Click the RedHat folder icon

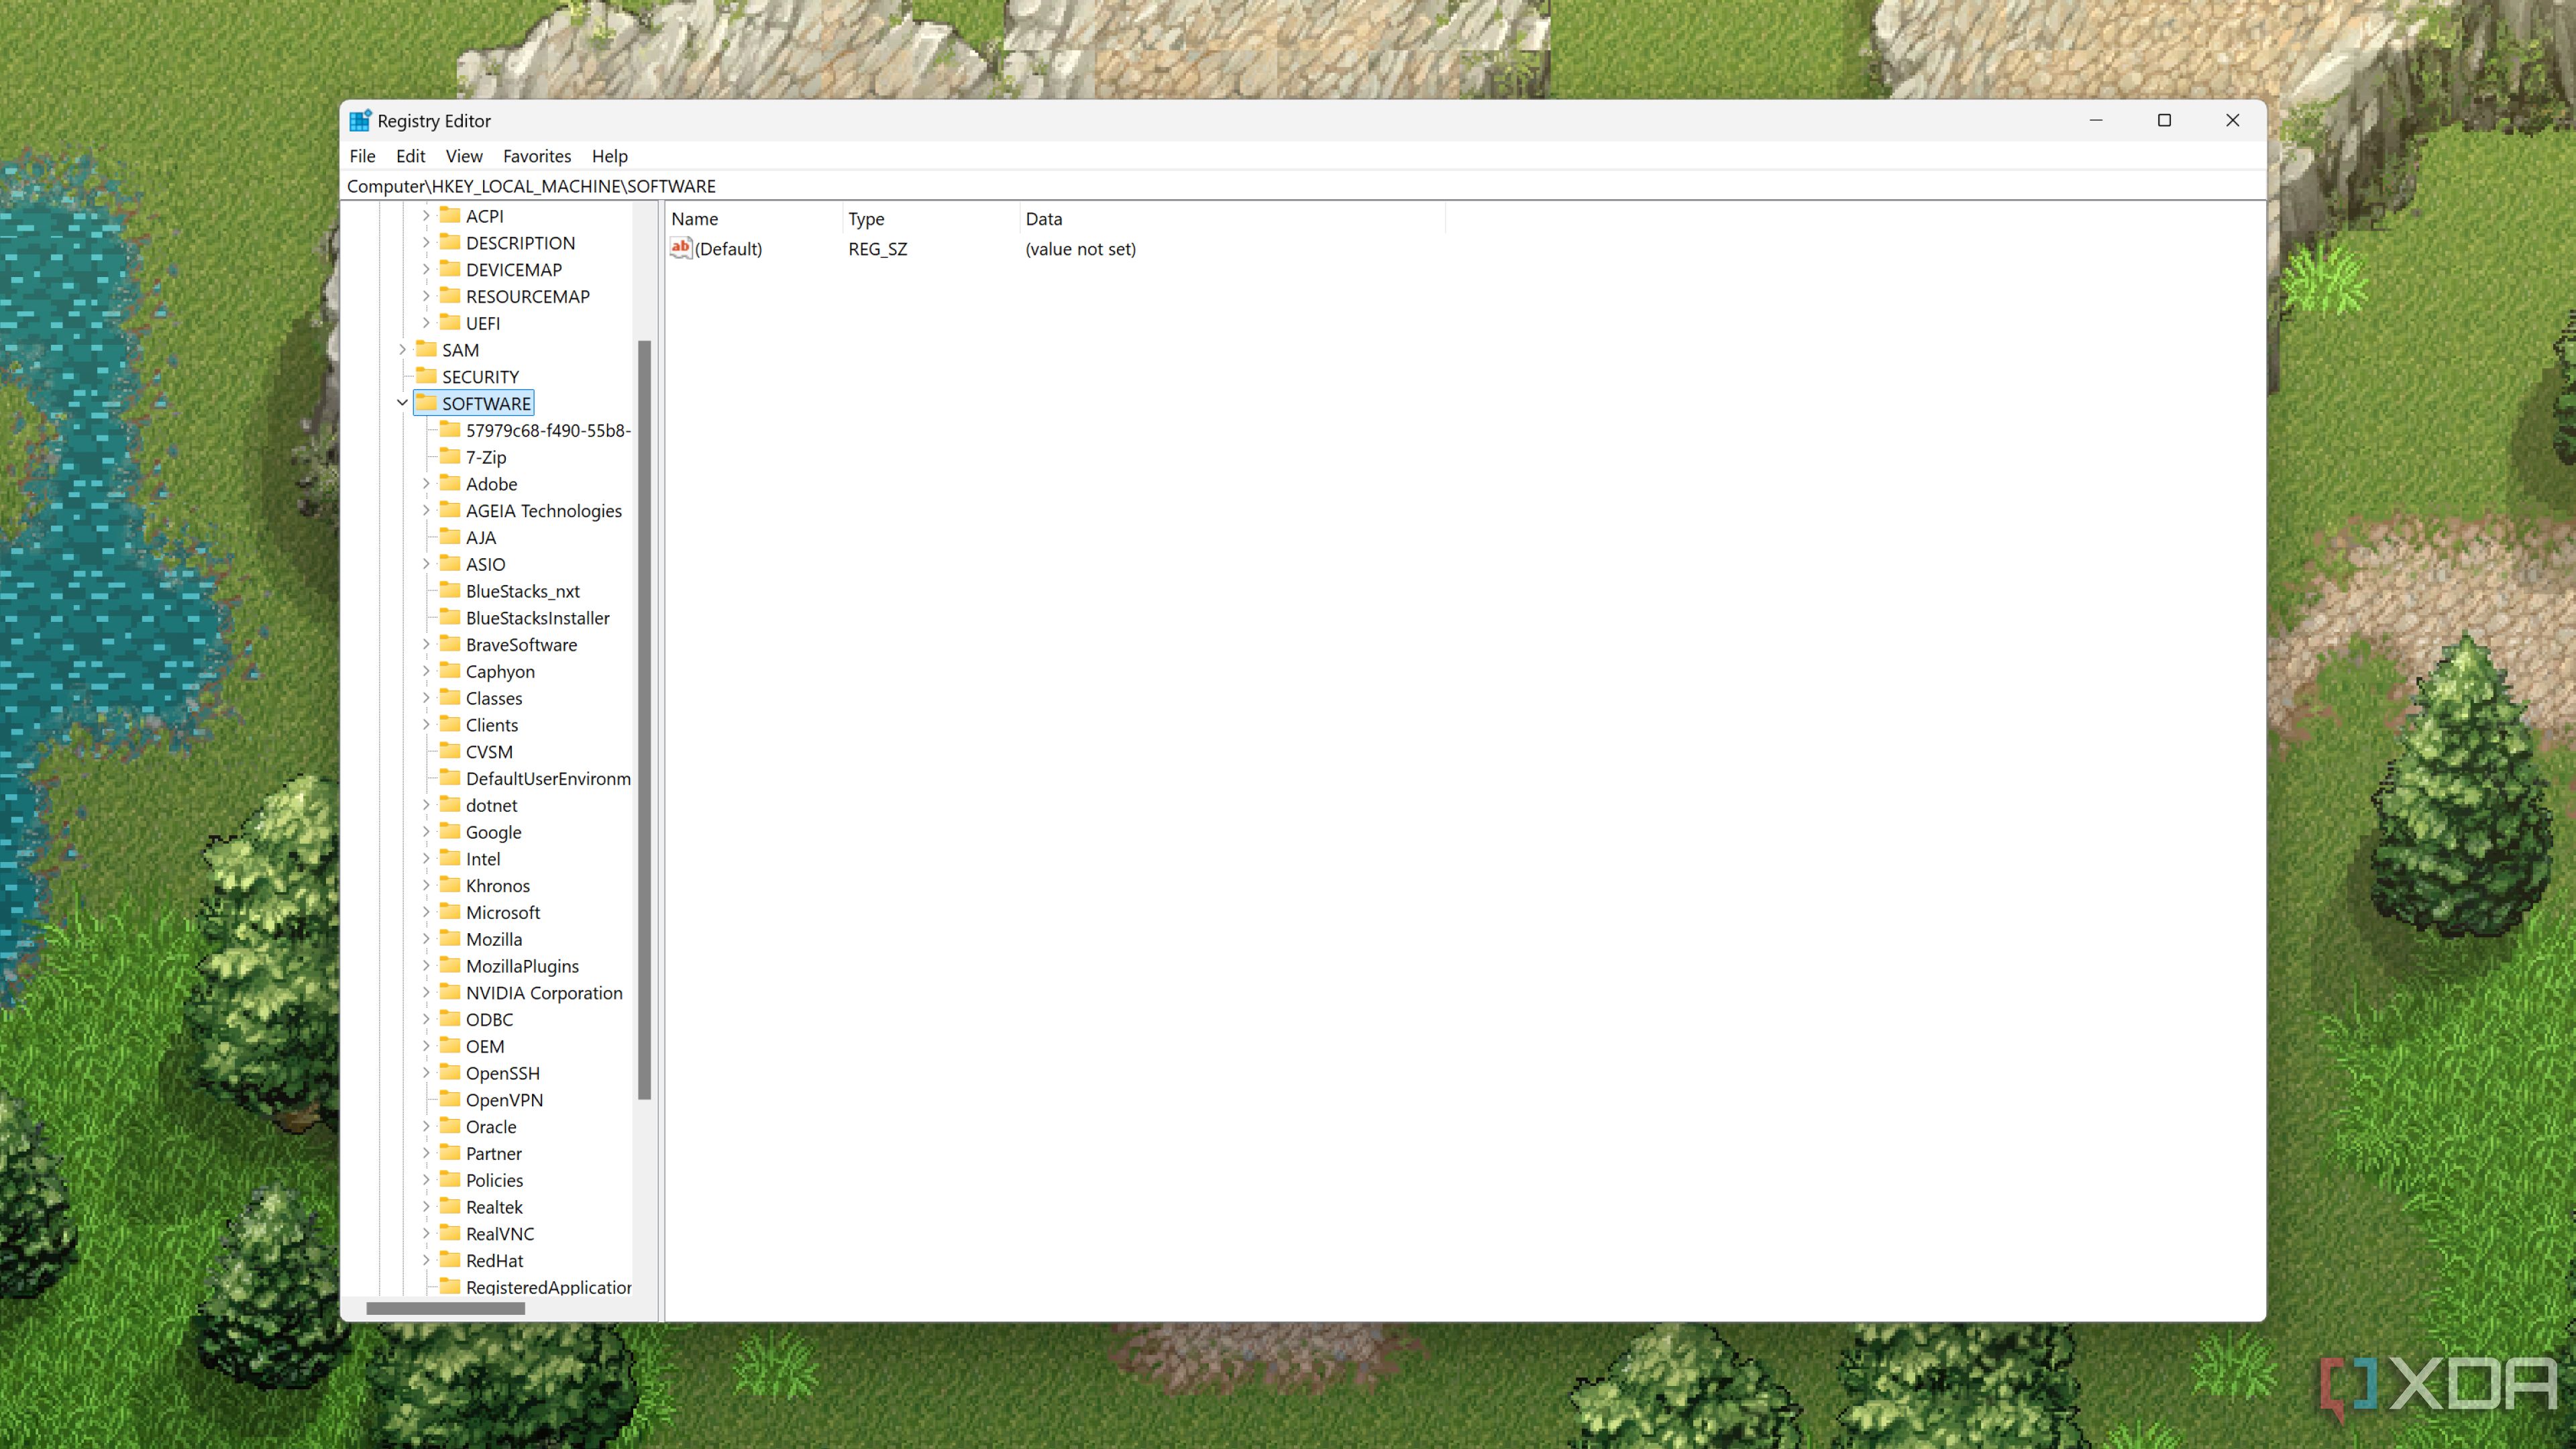coord(450,1260)
